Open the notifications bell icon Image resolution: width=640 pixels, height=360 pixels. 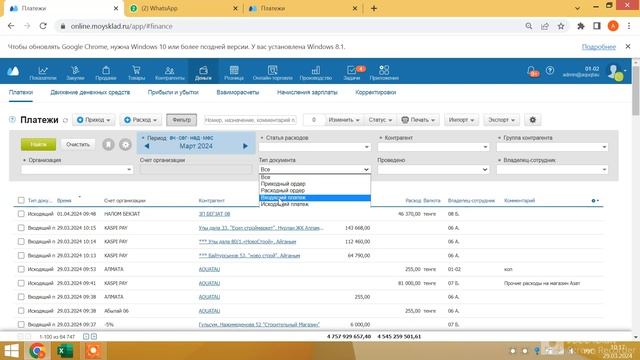(x=532, y=71)
